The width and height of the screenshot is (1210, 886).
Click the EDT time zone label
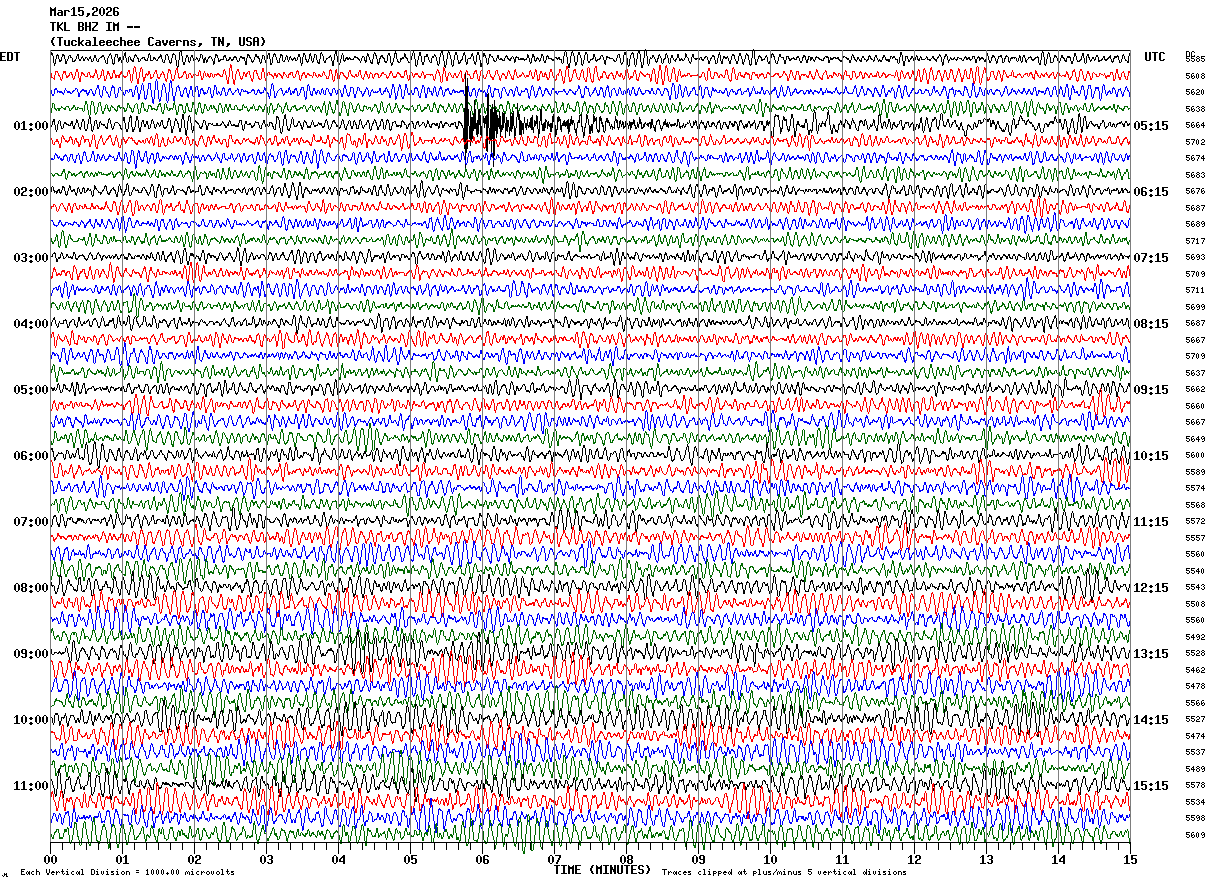coord(10,57)
